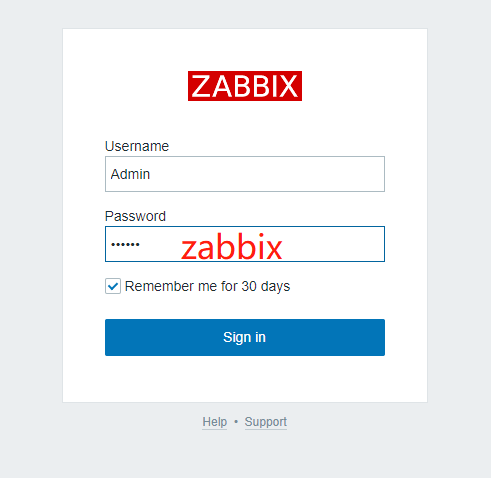Click the Username label text

(x=137, y=146)
